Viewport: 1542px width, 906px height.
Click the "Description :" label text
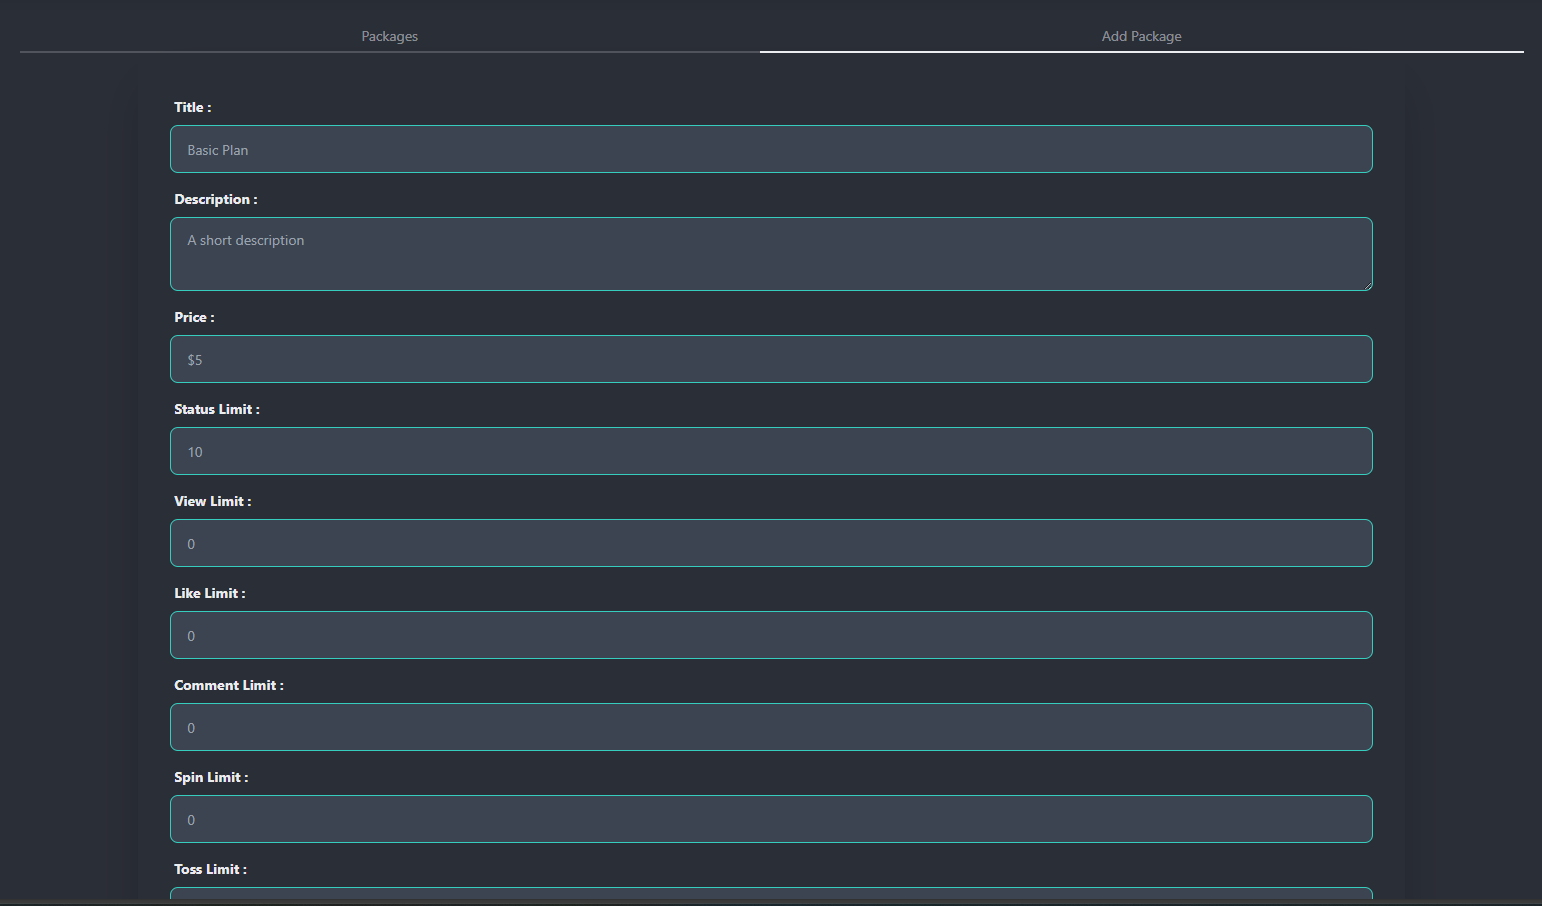[x=215, y=199]
